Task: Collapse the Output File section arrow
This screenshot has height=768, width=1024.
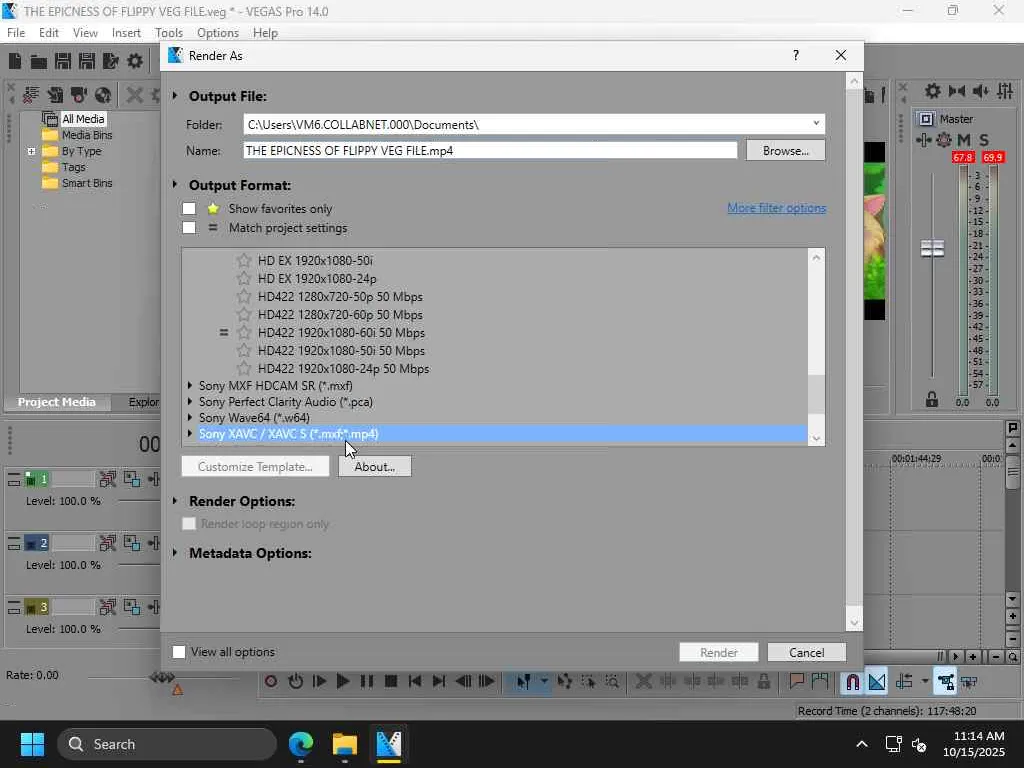Action: pyautogui.click(x=175, y=96)
